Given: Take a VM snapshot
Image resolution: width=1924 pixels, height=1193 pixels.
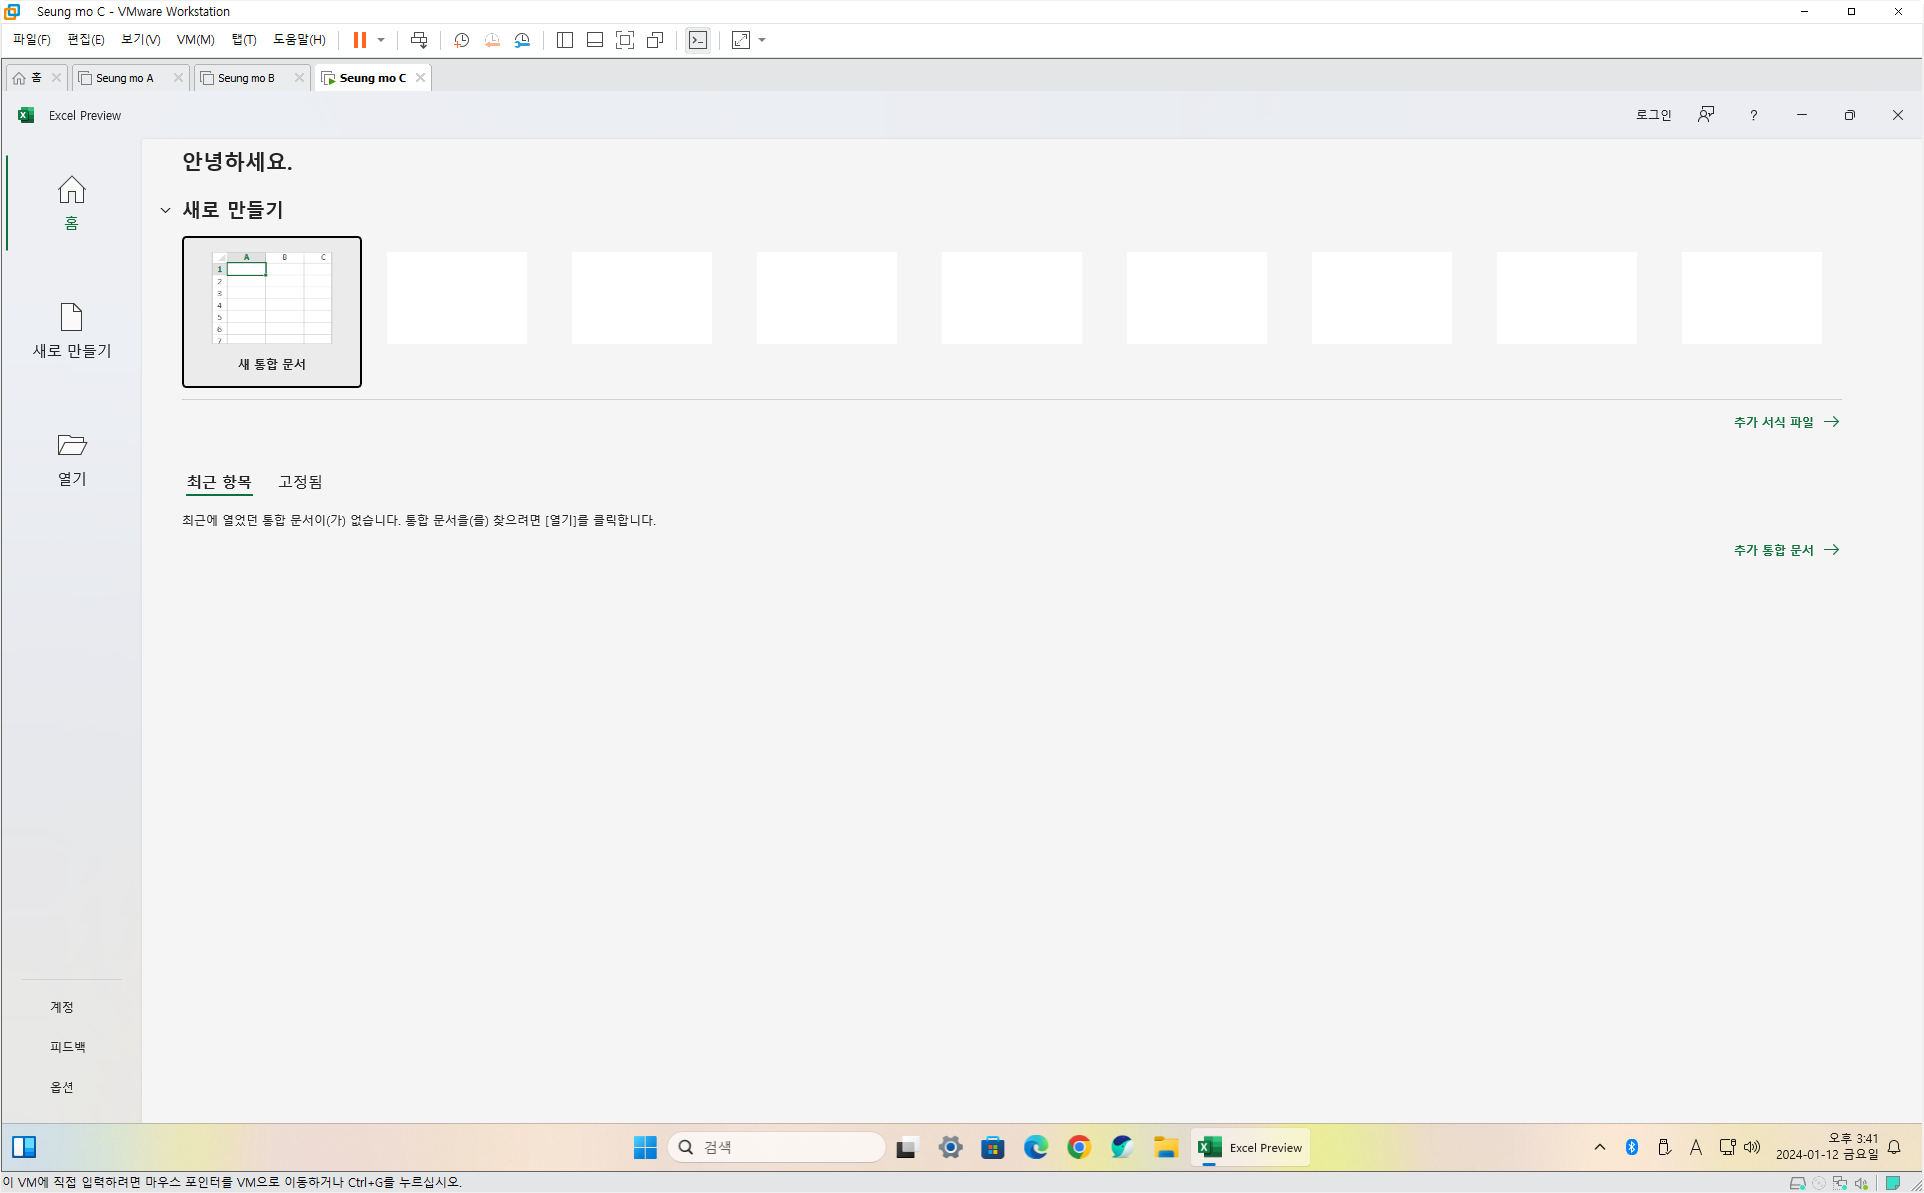Looking at the screenshot, I should [461, 40].
